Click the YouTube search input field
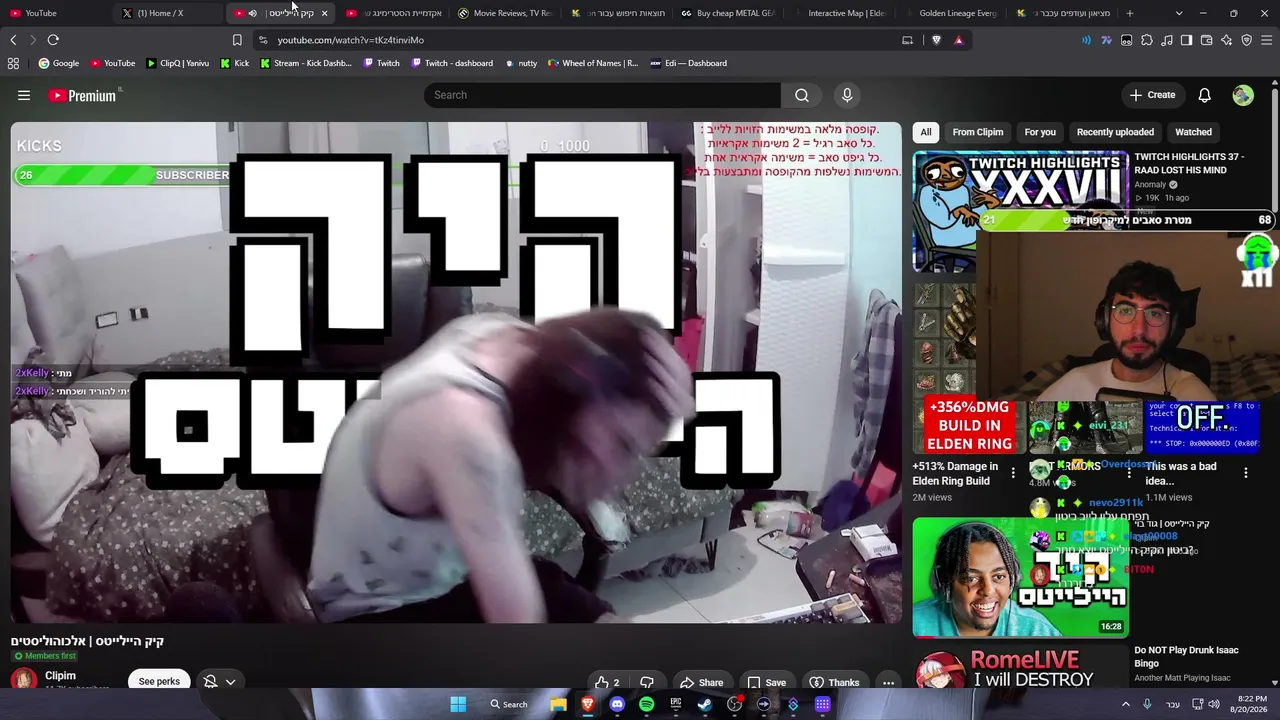The image size is (1280, 720). point(602,95)
